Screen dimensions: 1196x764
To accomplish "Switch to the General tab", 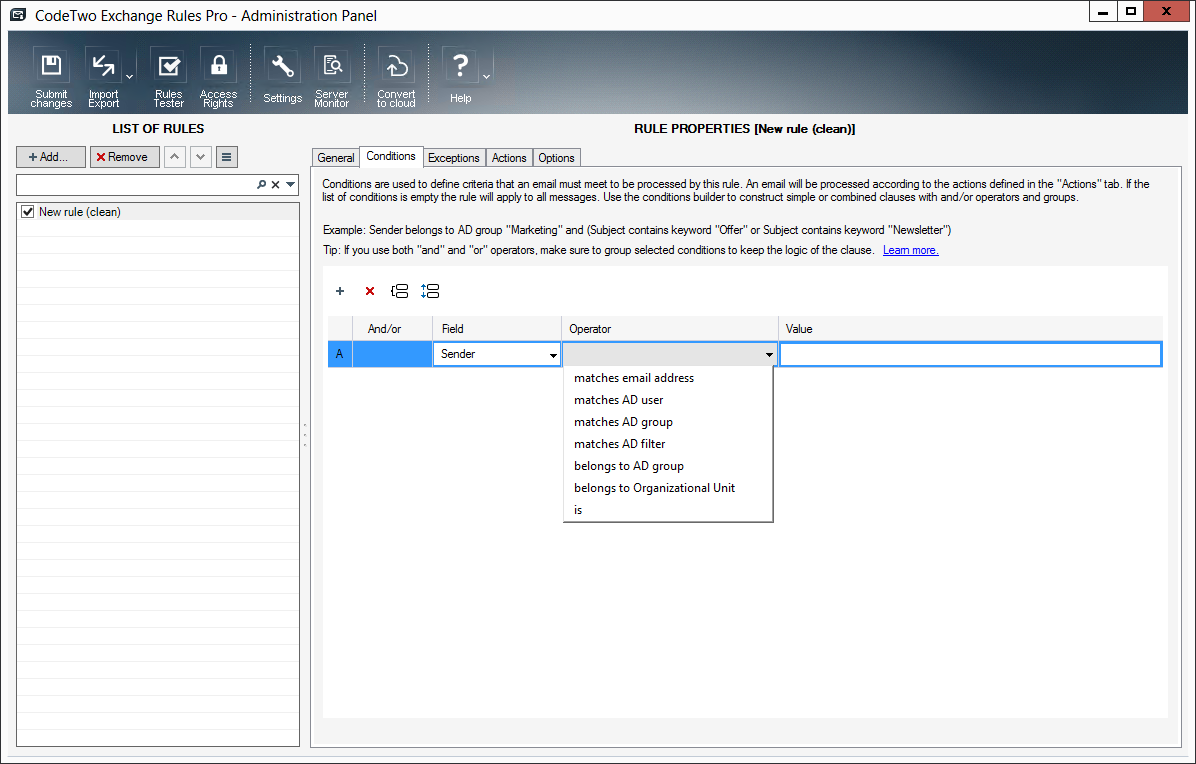I will [x=336, y=158].
